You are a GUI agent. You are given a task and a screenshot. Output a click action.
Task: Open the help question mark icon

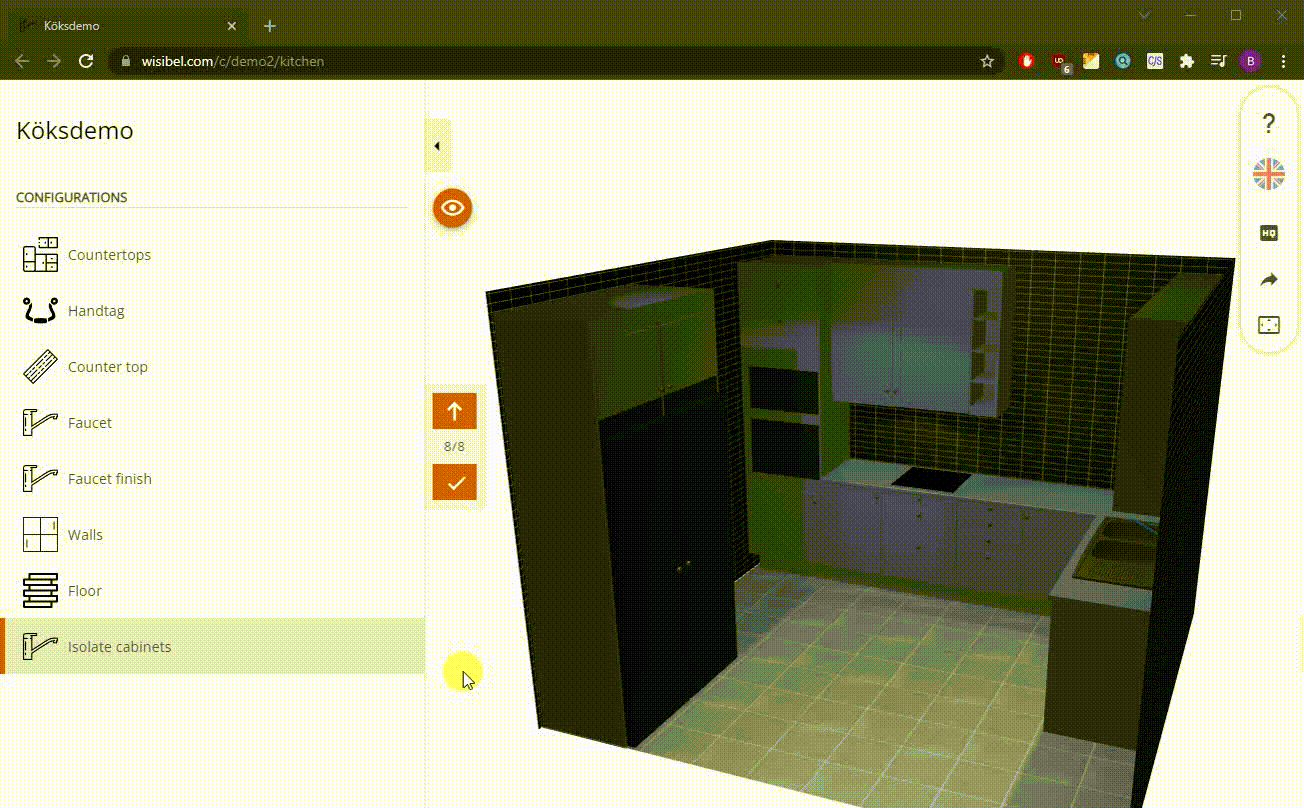click(x=1268, y=123)
